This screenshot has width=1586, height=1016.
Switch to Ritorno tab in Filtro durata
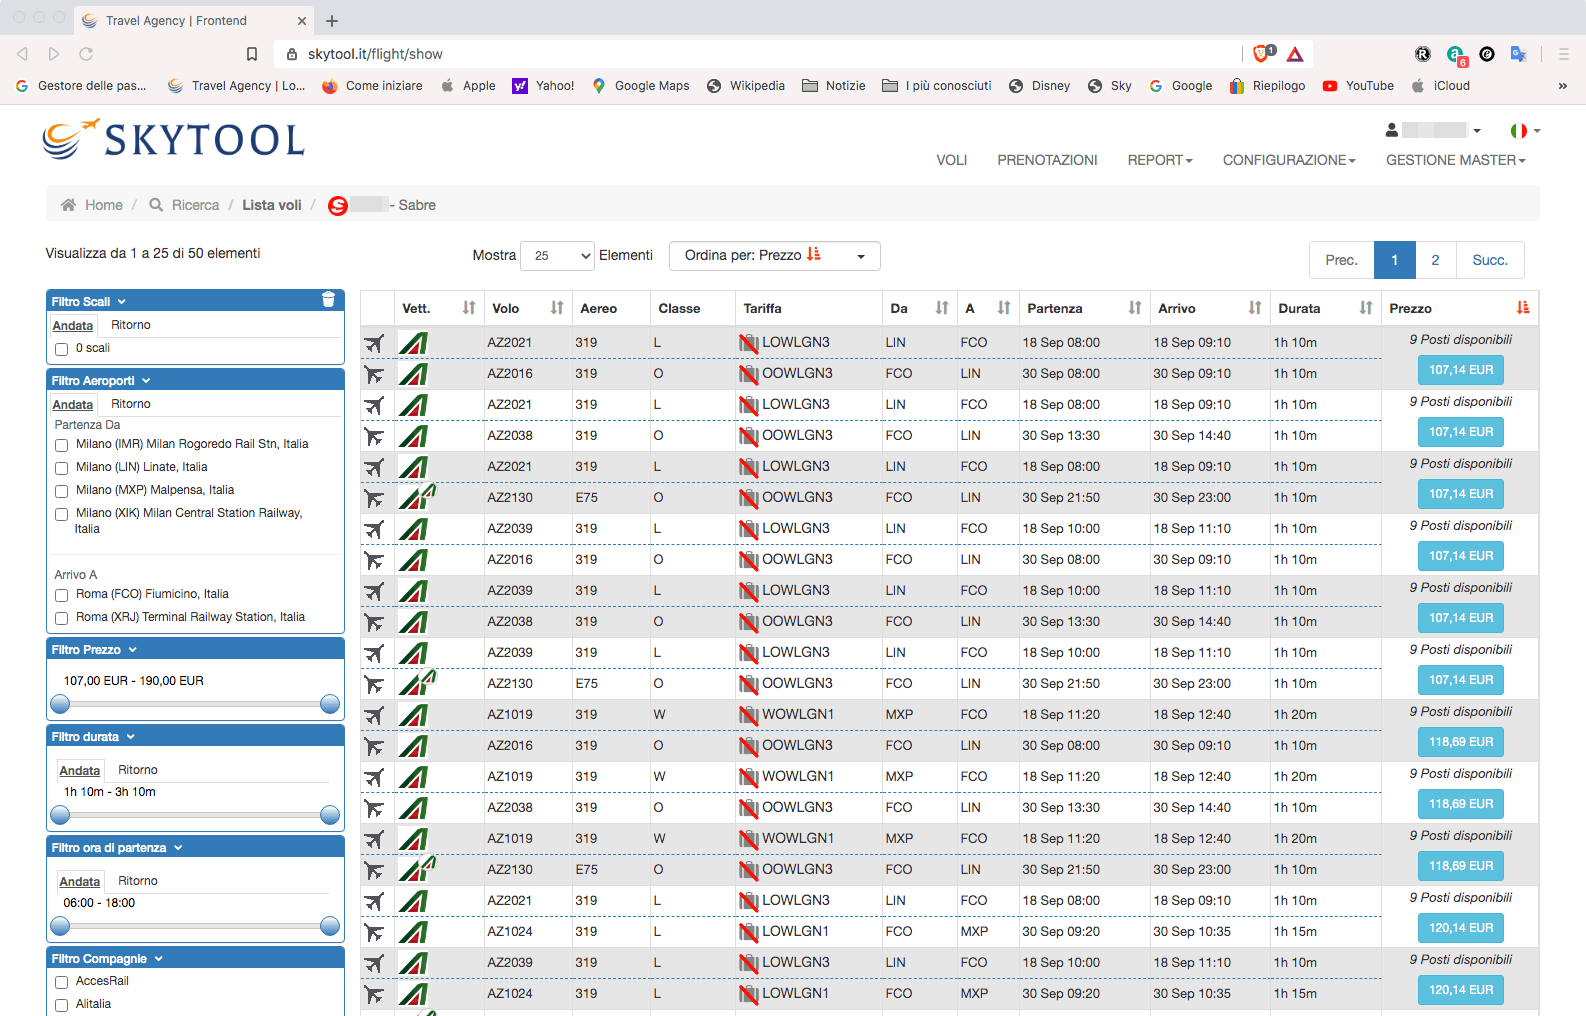[x=138, y=770]
